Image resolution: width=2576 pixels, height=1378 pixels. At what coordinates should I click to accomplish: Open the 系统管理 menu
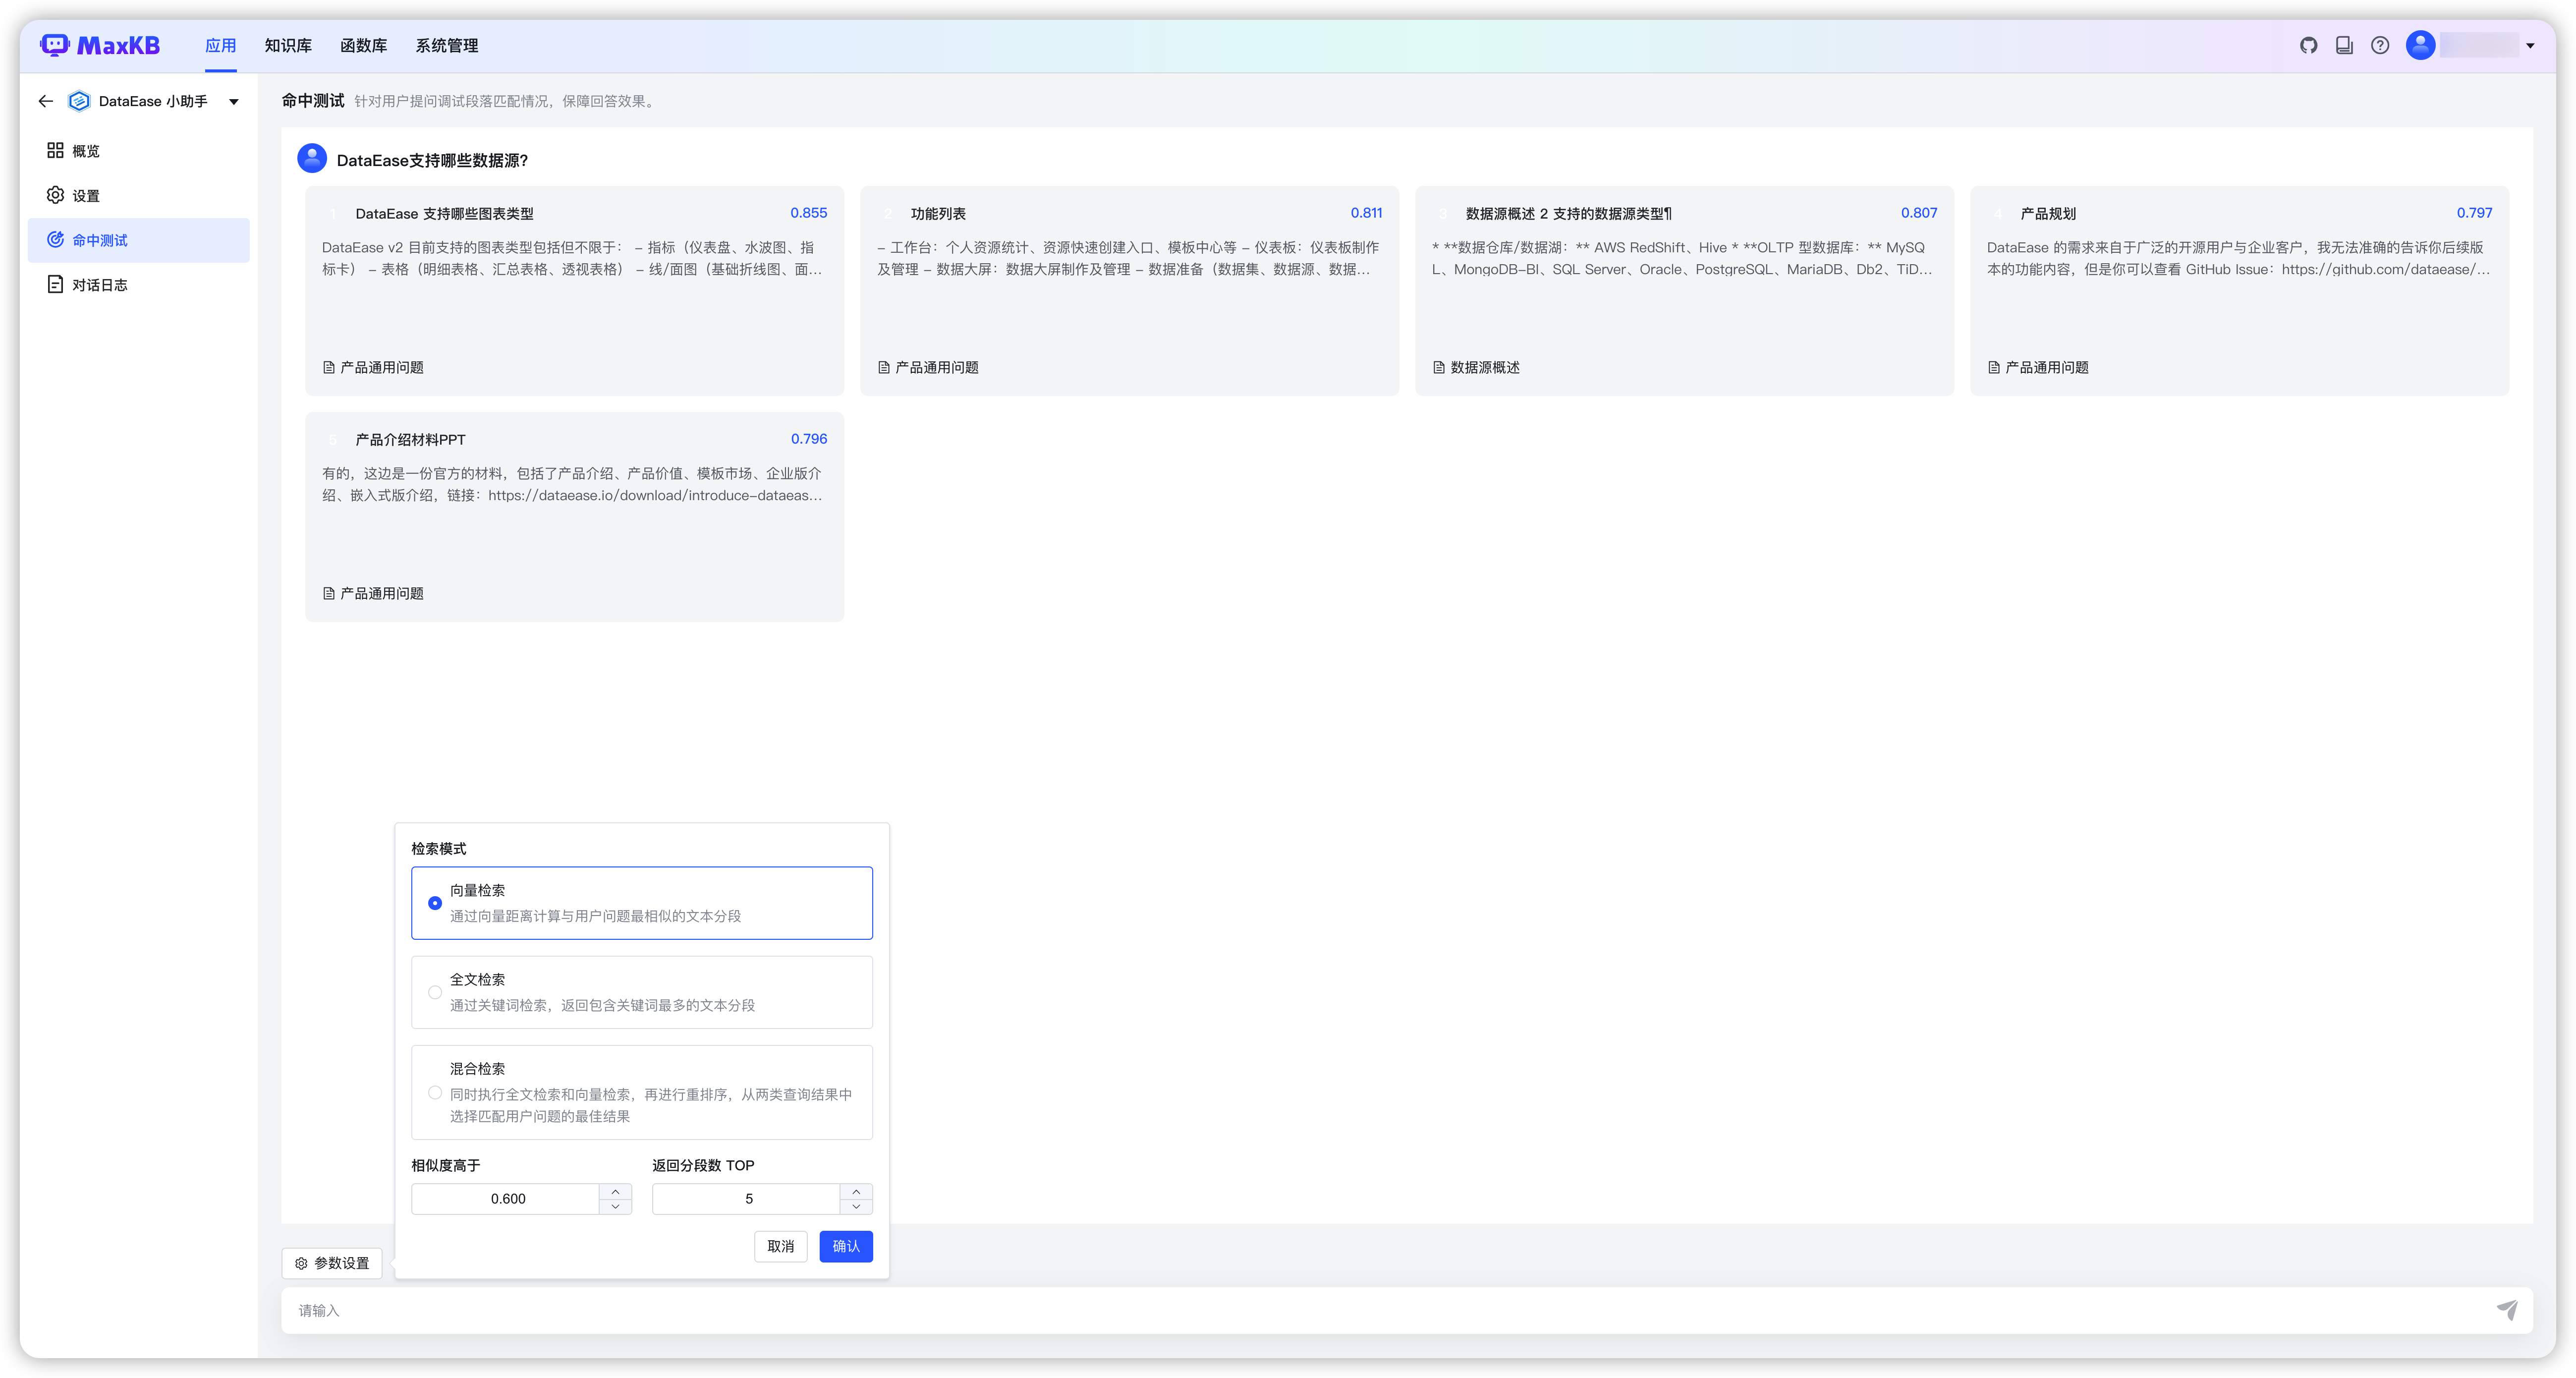click(446, 46)
